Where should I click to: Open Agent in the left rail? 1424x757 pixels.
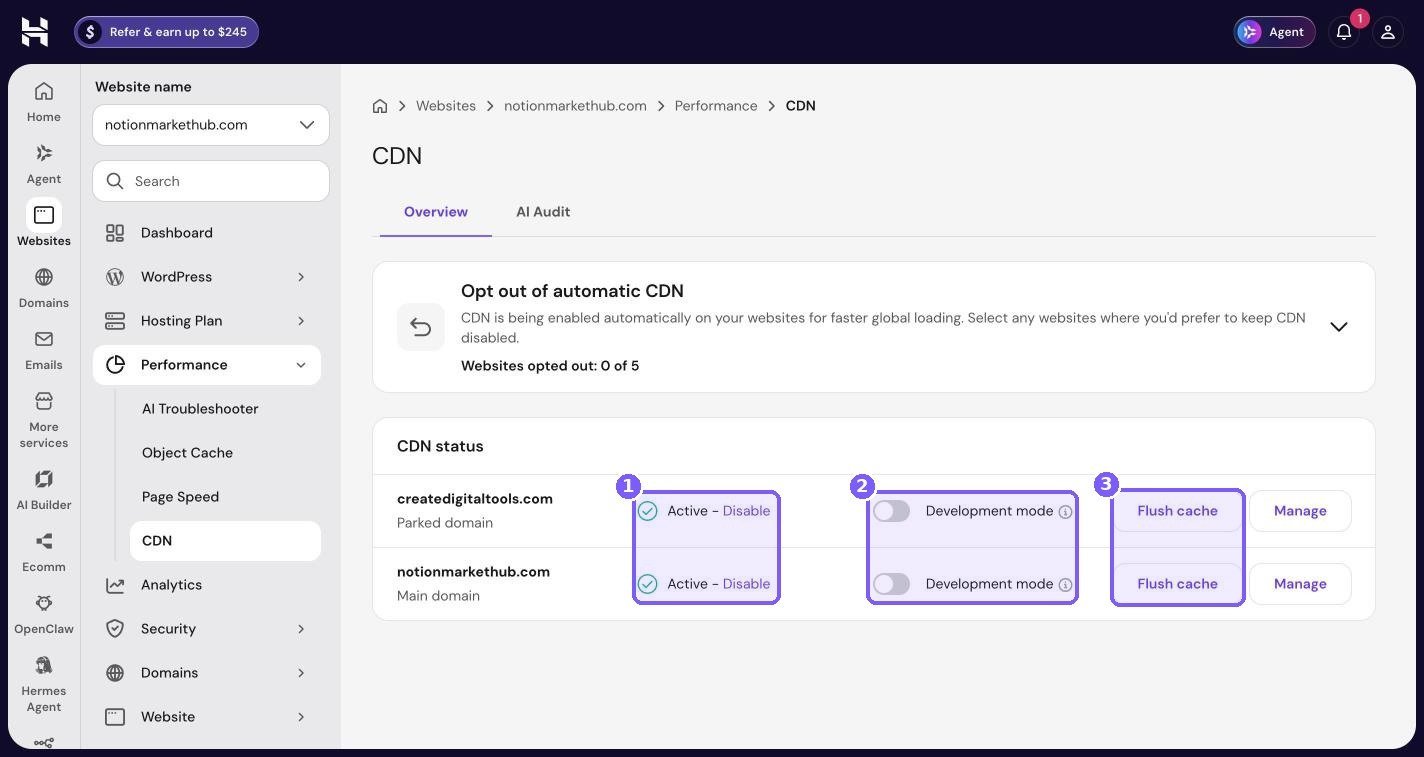tap(44, 164)
